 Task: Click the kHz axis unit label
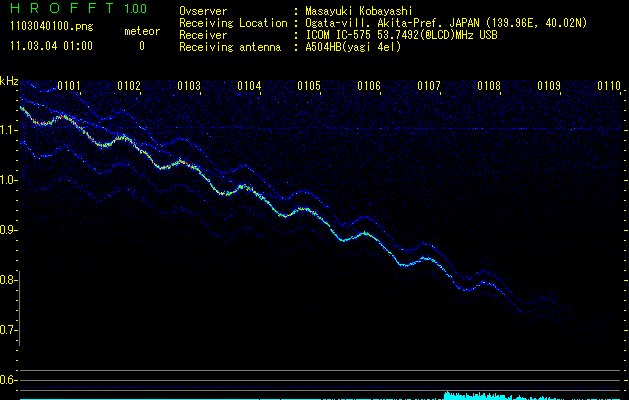tap(9, 81)
